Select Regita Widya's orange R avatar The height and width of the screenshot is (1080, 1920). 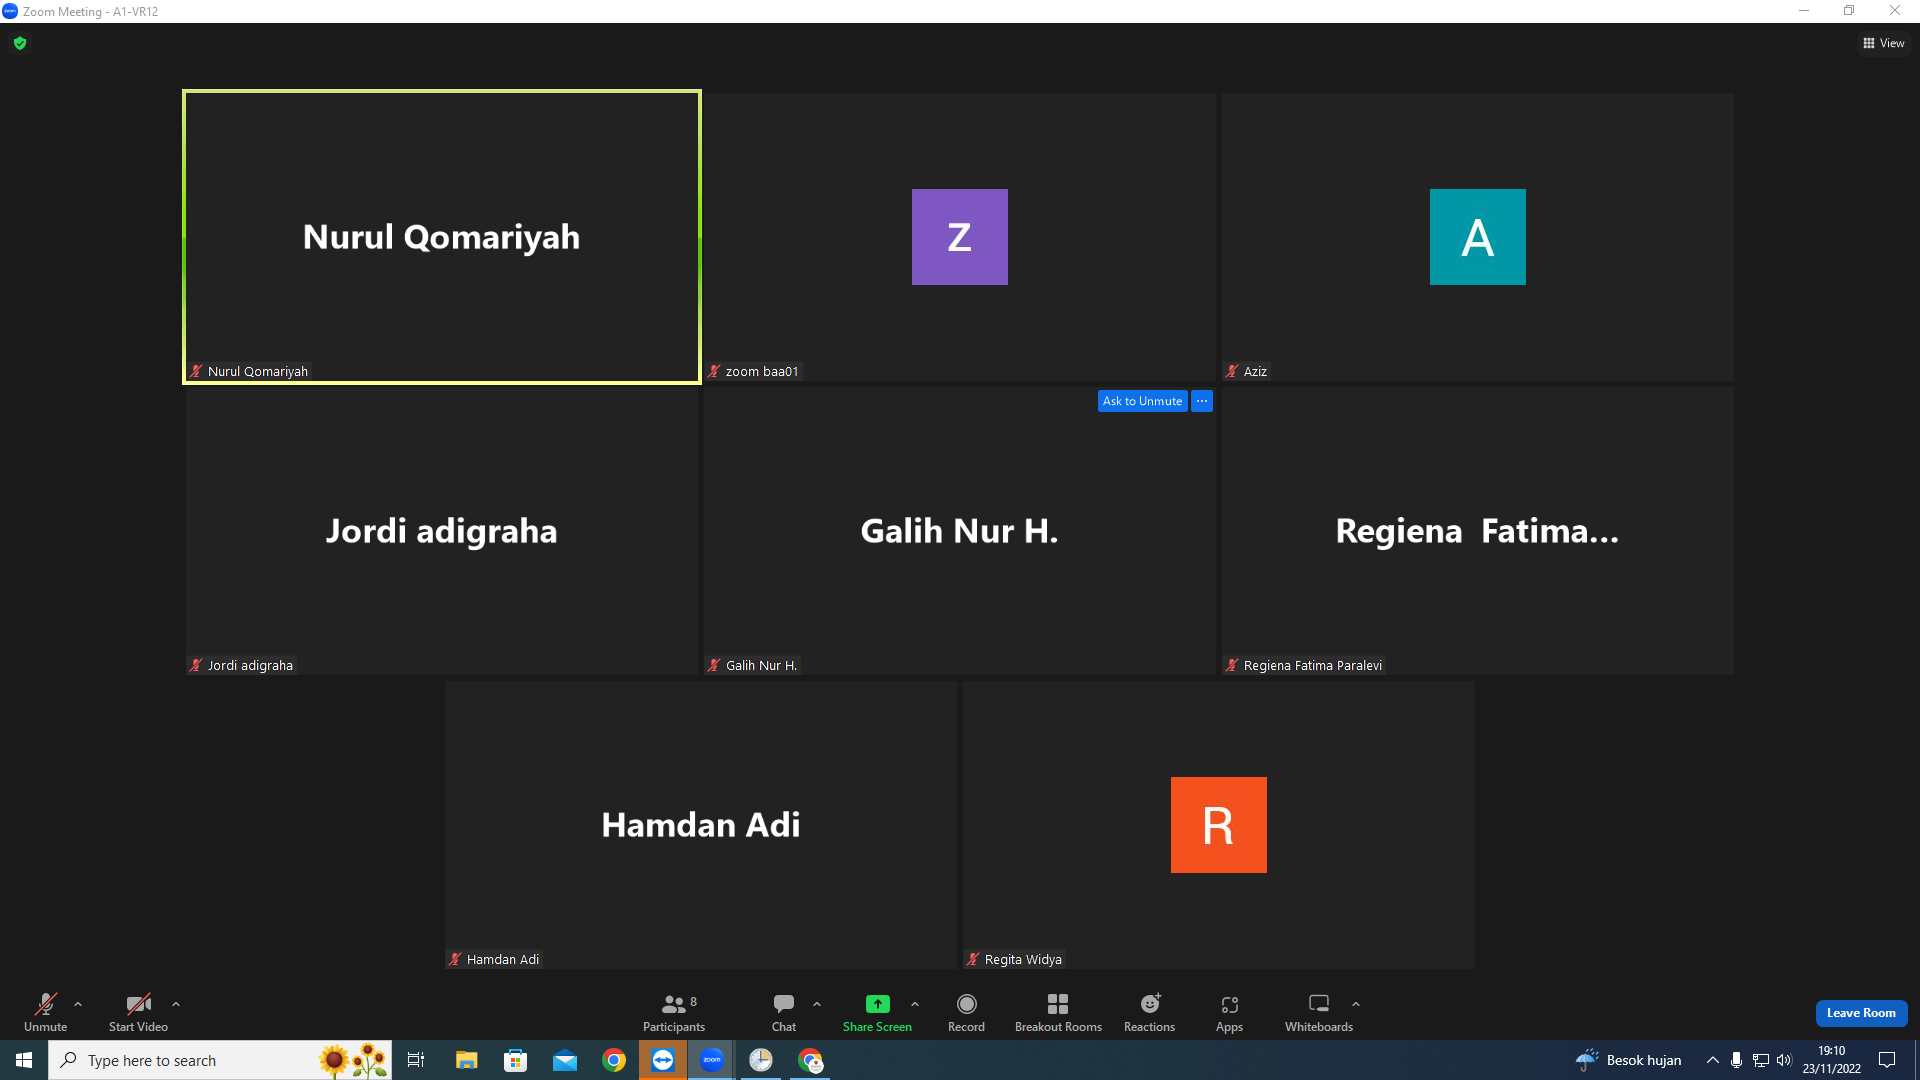[1218, 825]
